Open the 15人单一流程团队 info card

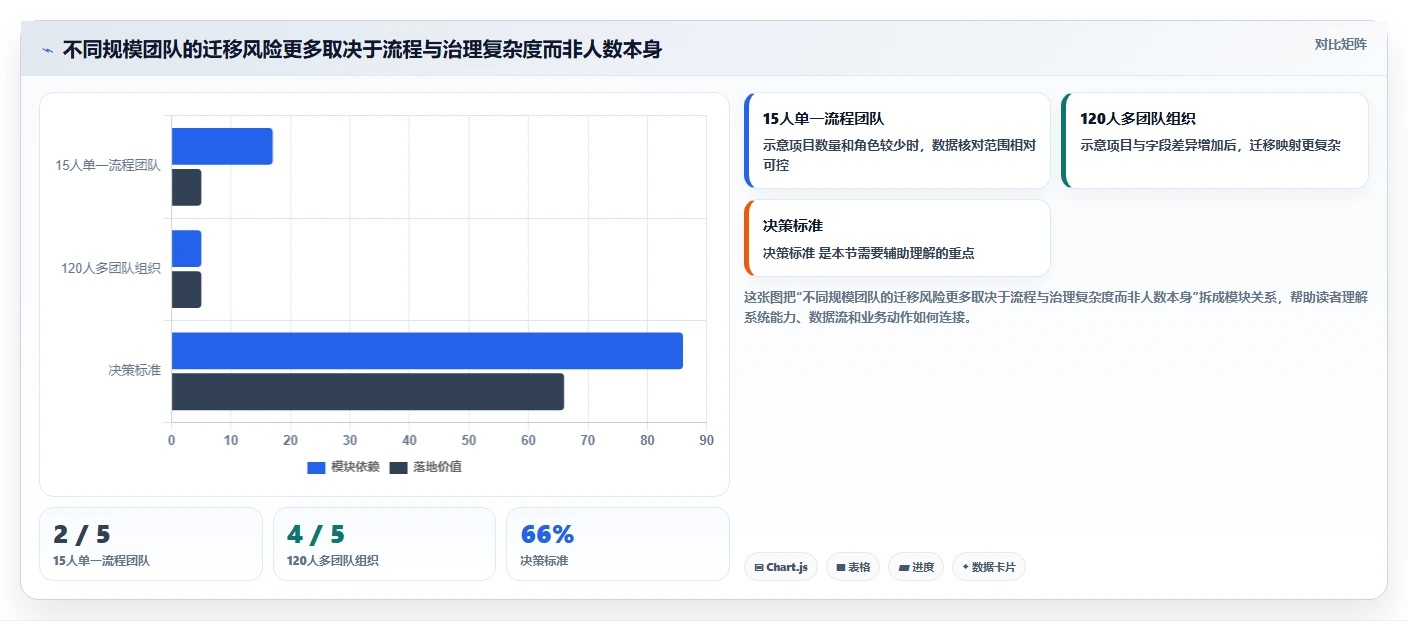click(897, 140)
